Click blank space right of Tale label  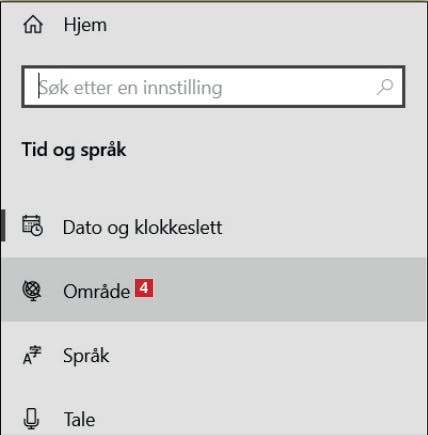pos(260,419)
